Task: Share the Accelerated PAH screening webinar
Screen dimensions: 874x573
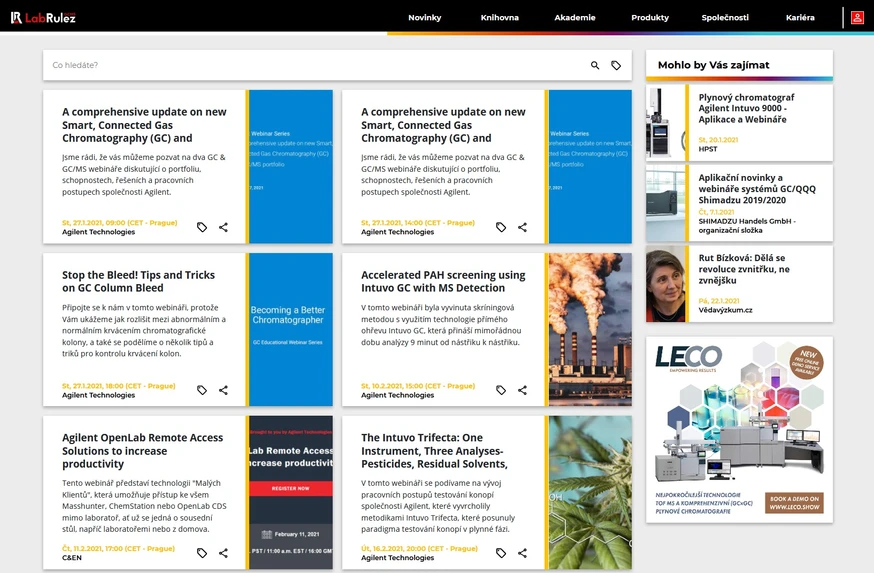Action: point(522,390)
